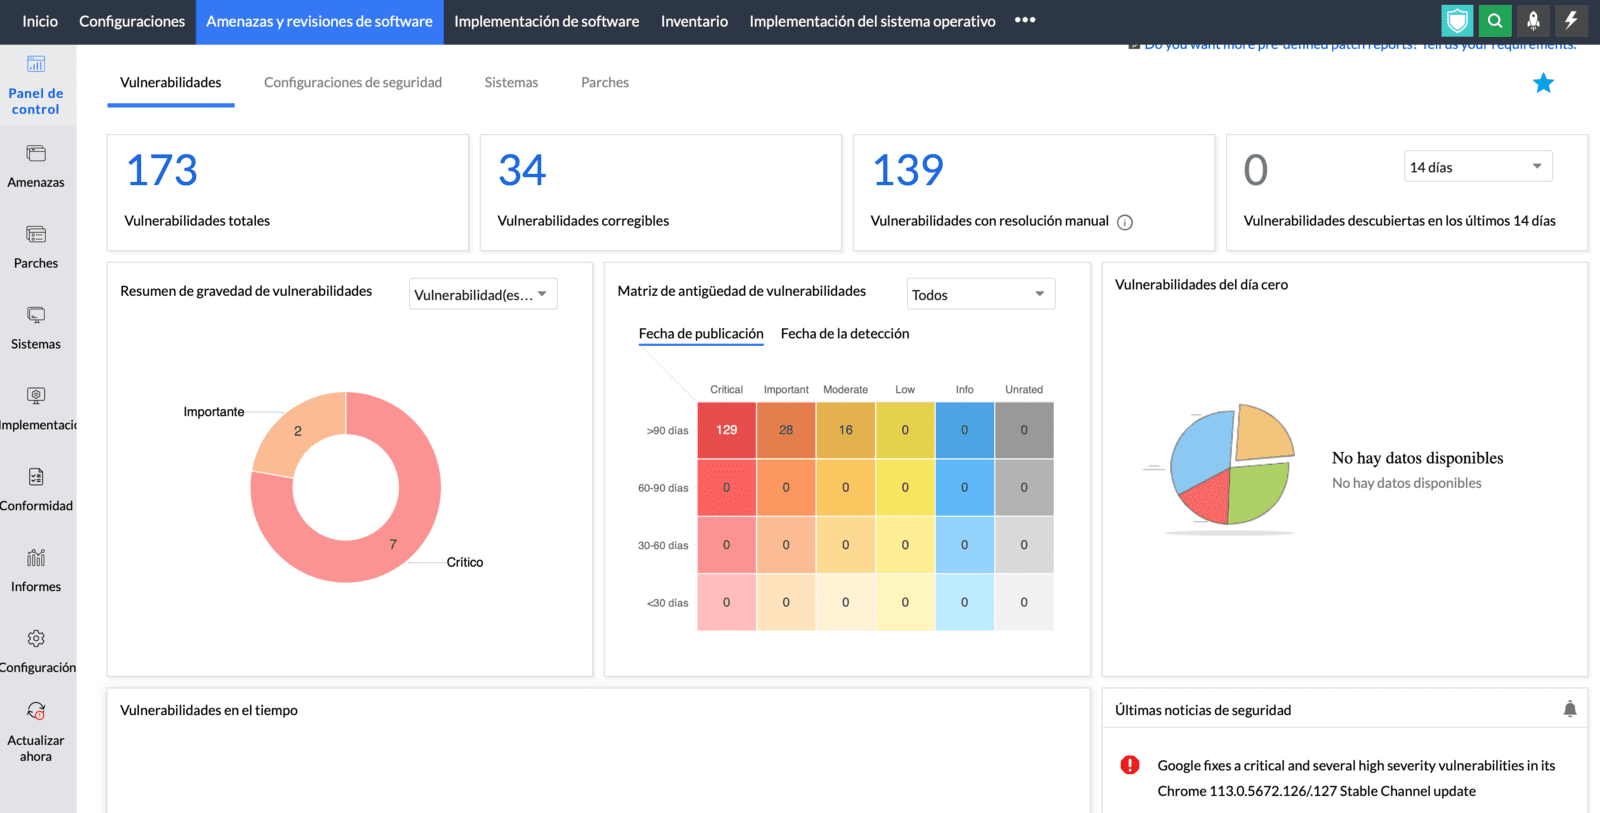Viewport: 1600px width, 813px height.
Task: Select the Vulnerabilidades tab
Action: [x=171, y=83]
